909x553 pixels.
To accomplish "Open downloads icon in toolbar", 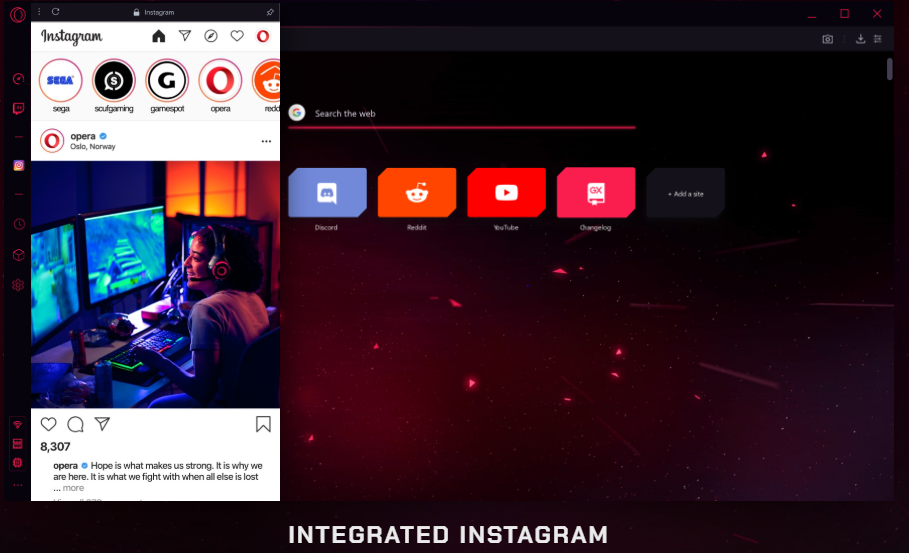I will click(x=860, y=39).
